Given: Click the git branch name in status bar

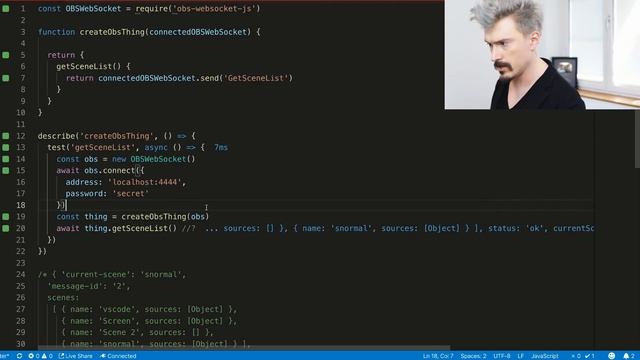Looking at the screenshot, I should (5, 356).
